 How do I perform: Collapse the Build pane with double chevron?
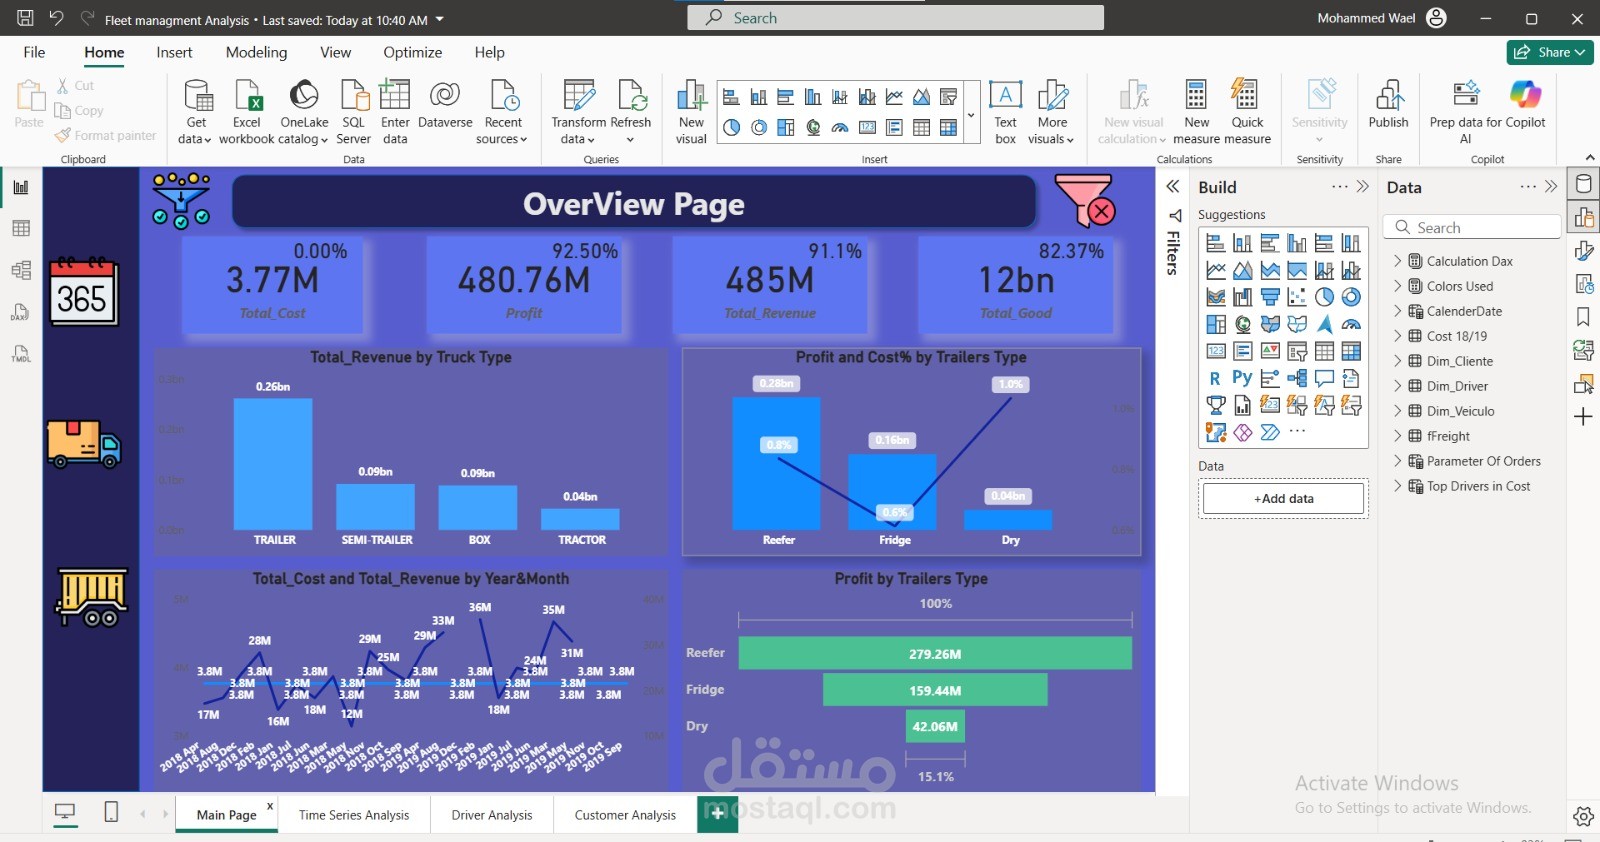(x=1362, y=187)
